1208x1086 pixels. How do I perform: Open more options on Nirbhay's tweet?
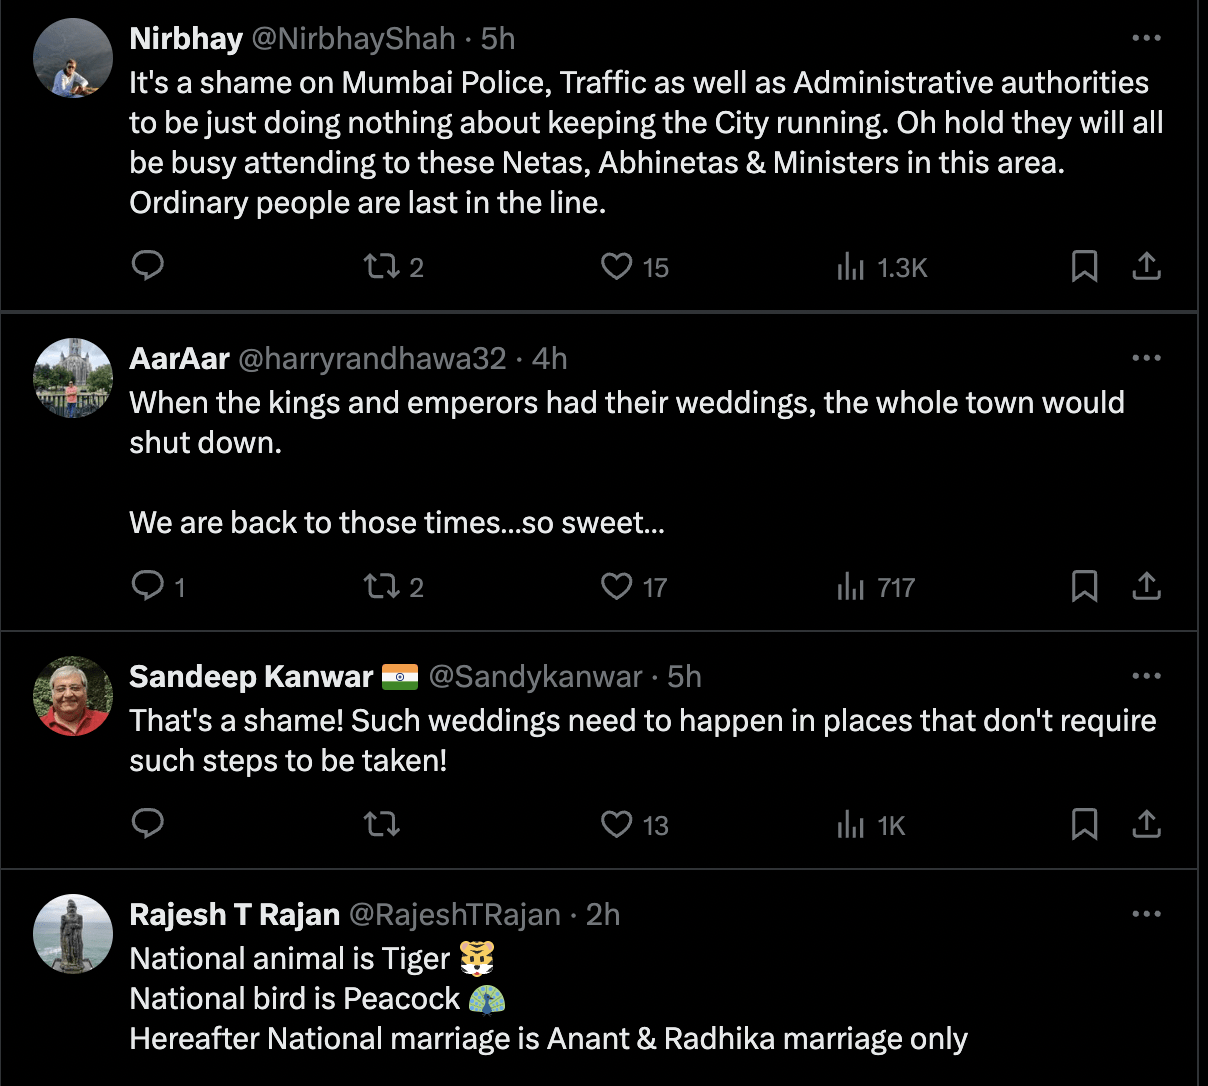(x=1146, y=38)
